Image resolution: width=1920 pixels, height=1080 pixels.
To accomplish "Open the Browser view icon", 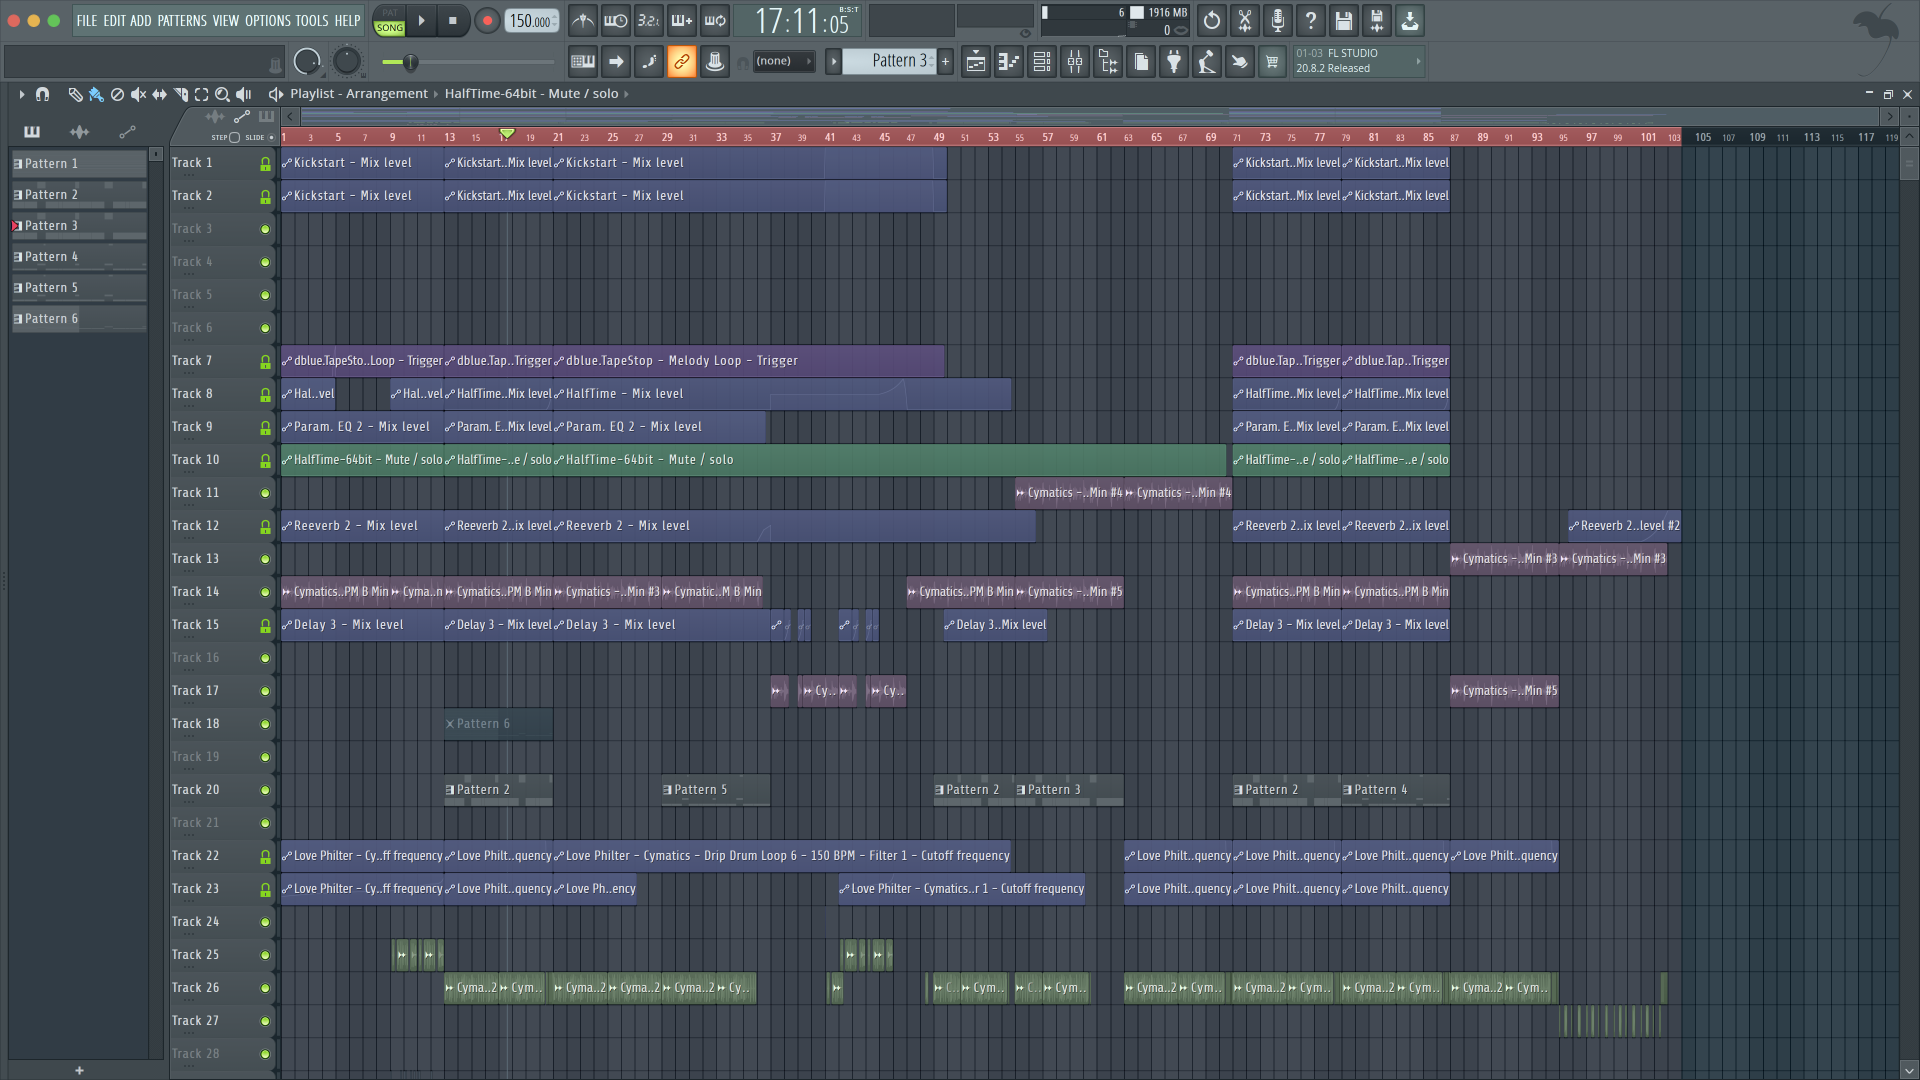I will [1108, 62].
